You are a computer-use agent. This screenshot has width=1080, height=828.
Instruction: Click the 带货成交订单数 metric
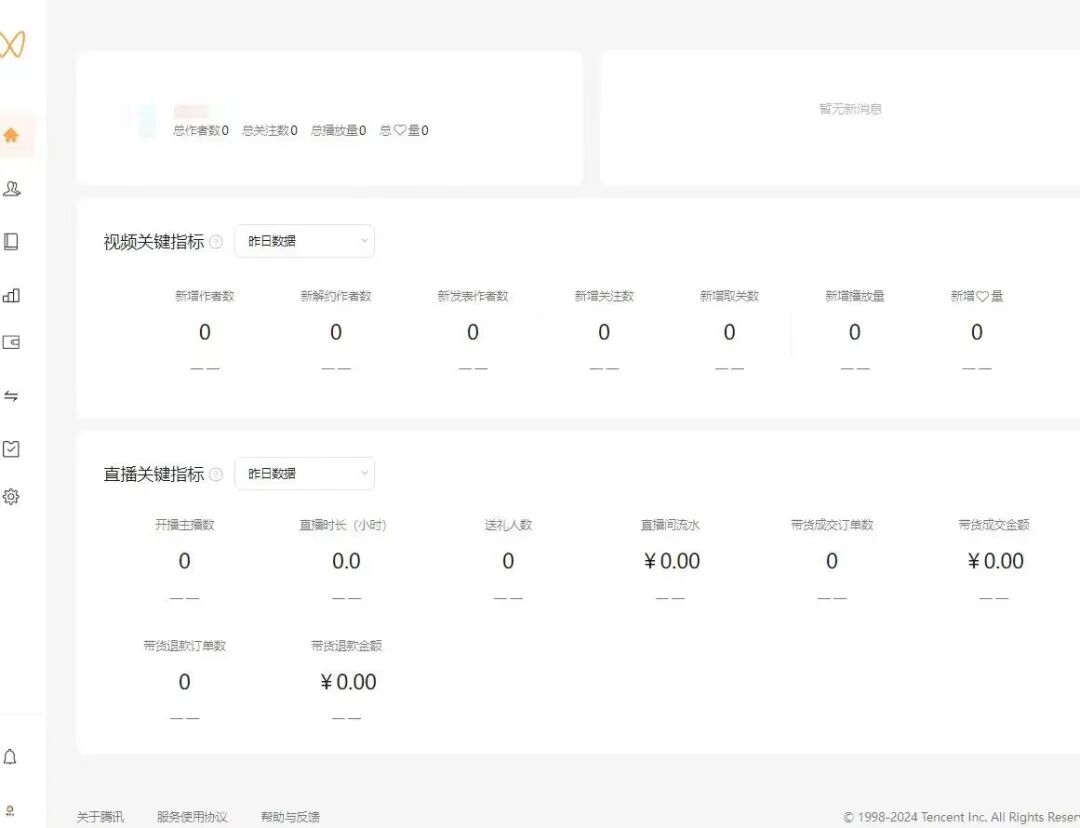point(832,561)
